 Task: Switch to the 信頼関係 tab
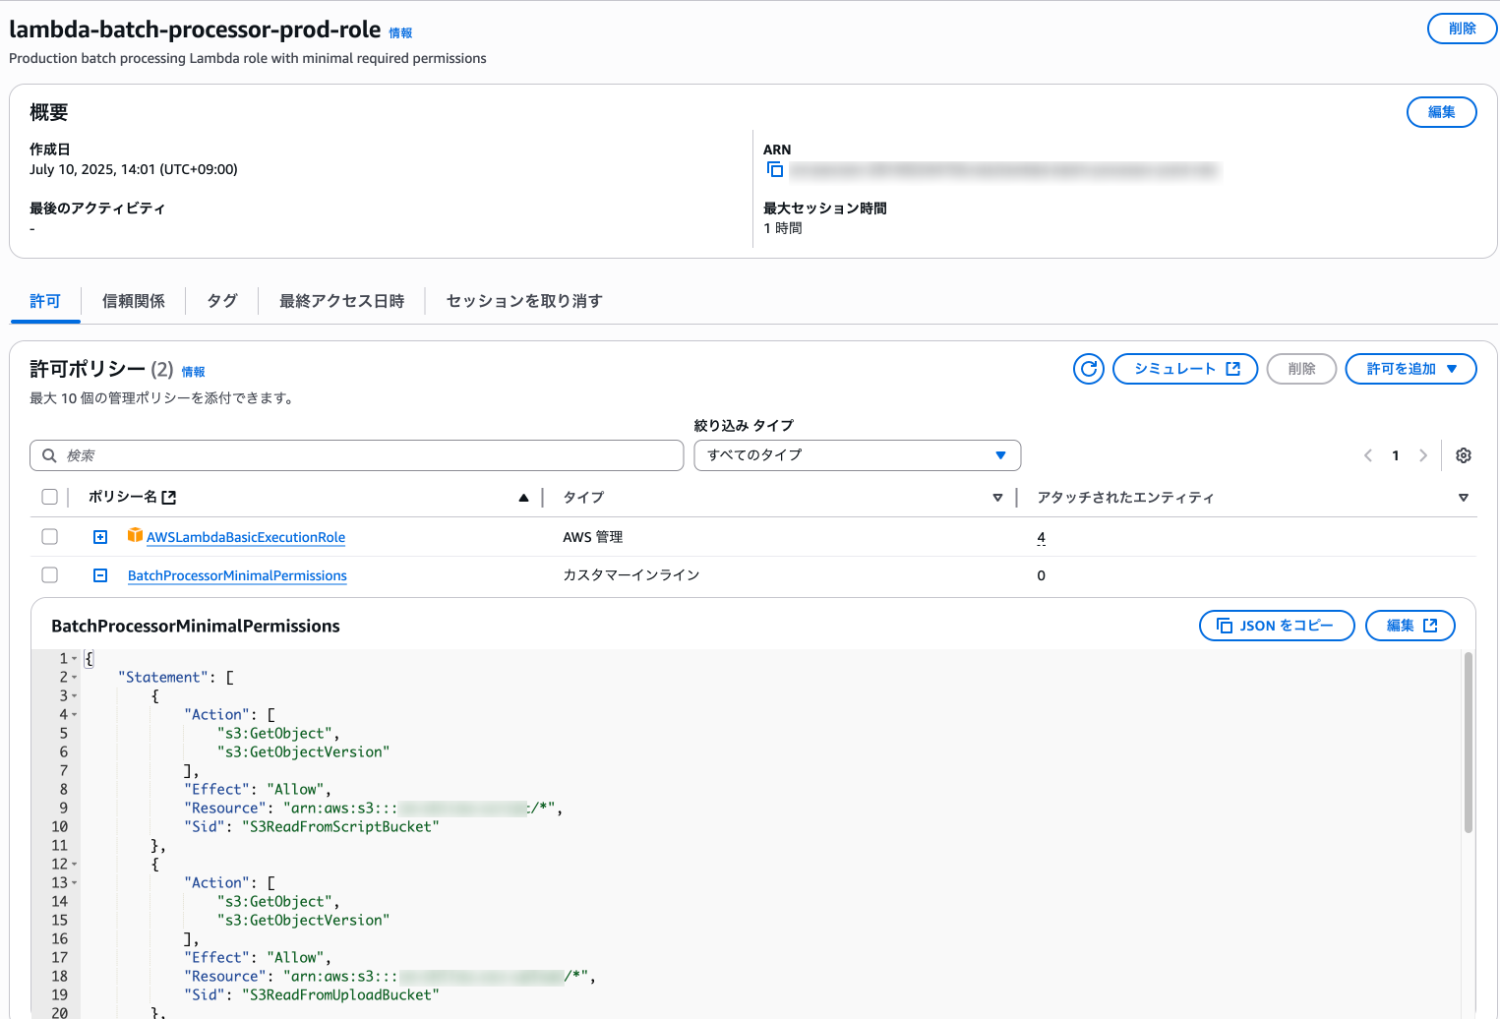(x=133, y=301)
